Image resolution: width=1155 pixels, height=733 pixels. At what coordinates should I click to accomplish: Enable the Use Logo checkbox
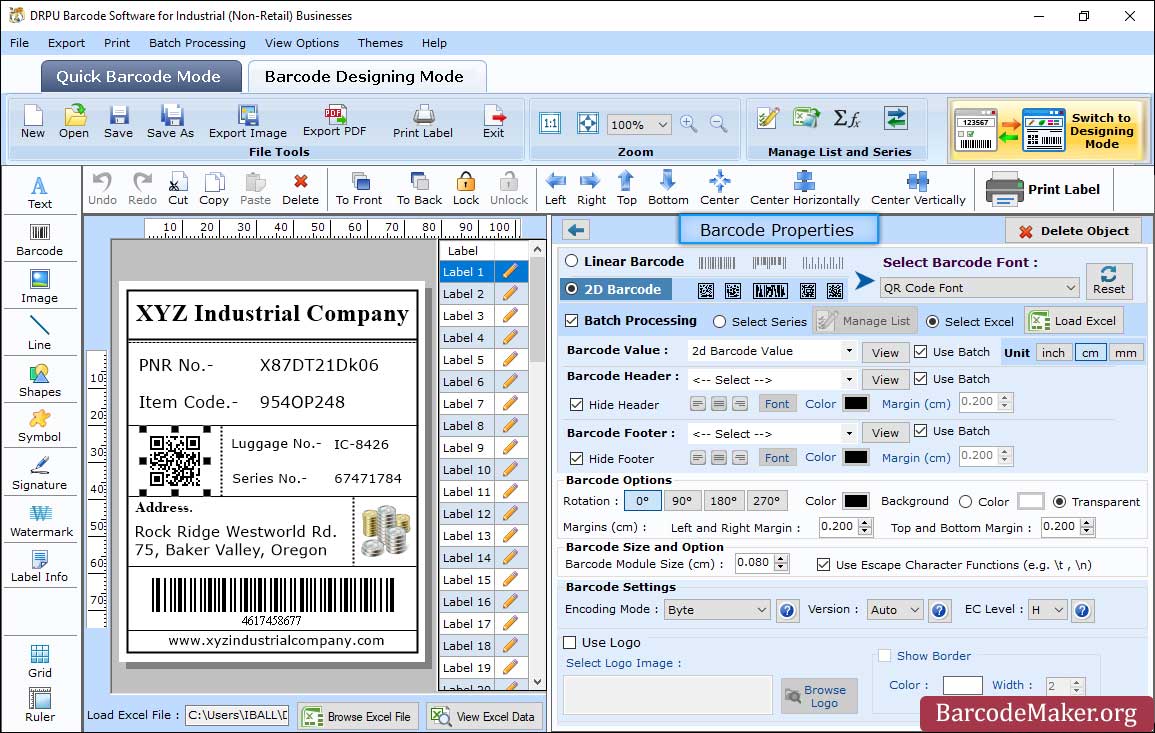click(569, 642)
